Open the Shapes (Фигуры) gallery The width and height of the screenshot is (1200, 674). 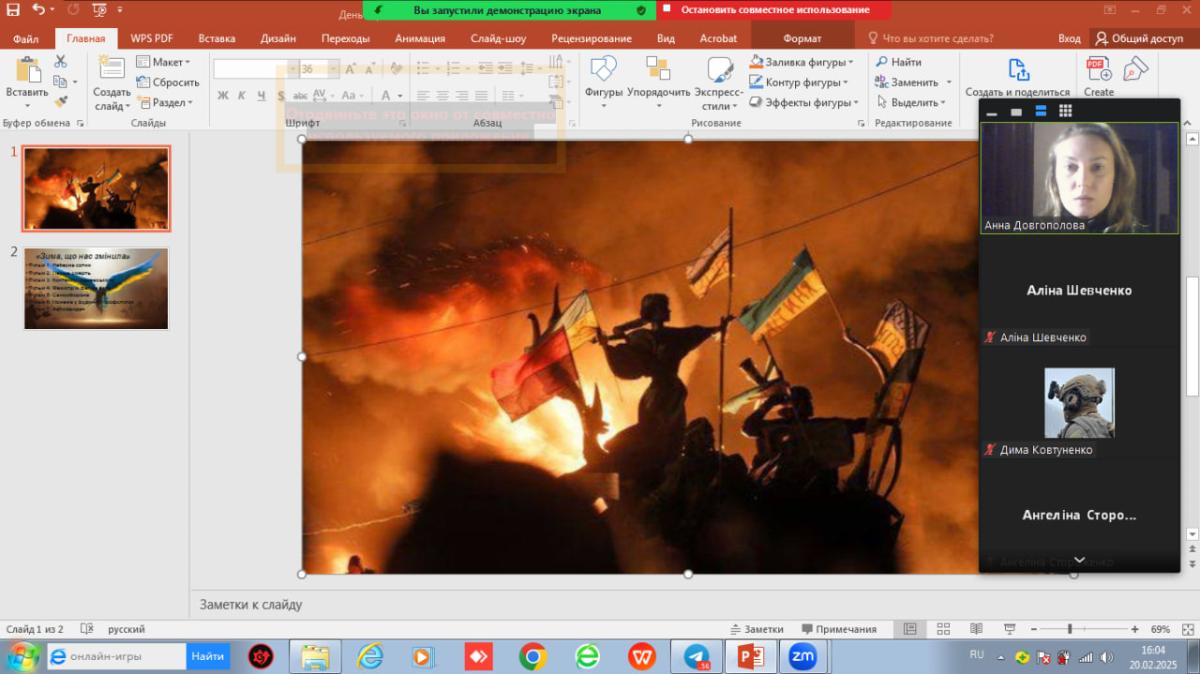[603, 82]
